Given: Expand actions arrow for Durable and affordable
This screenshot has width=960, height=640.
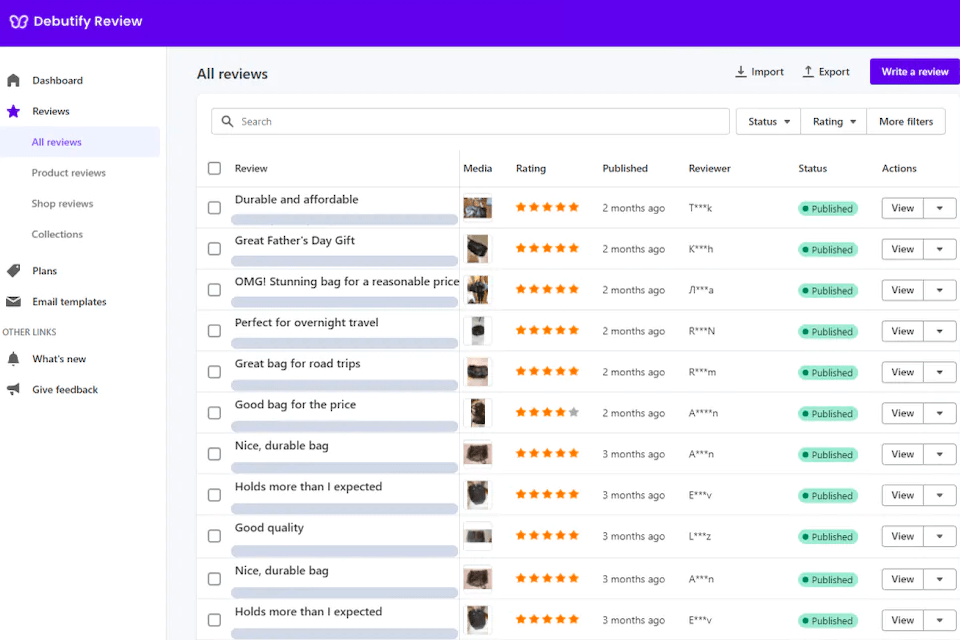Looking at the screenshot, I should pyautogui.click(x=940, y=208).
